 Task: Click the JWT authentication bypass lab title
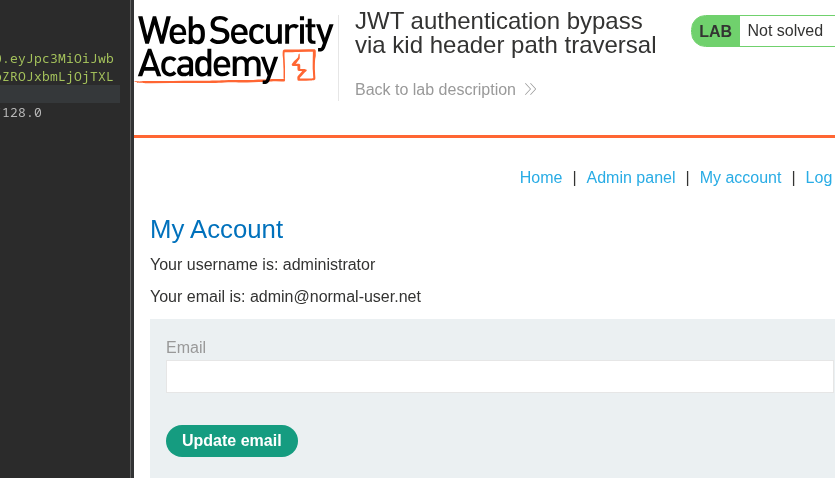point(506,33)
